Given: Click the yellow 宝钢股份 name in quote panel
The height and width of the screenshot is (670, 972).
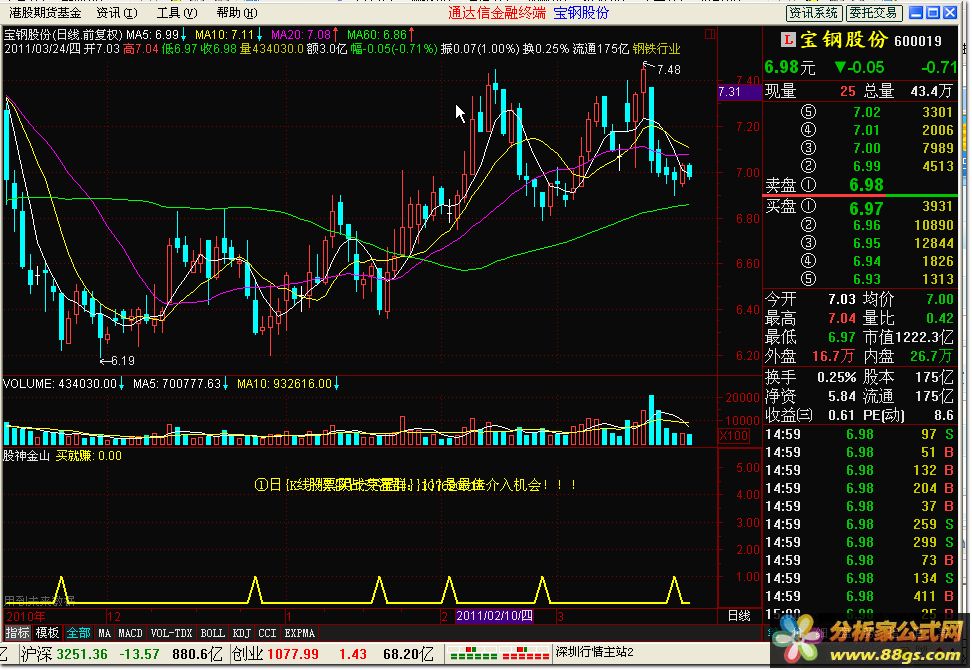Looking at the screenshot, I should [844, 40].
